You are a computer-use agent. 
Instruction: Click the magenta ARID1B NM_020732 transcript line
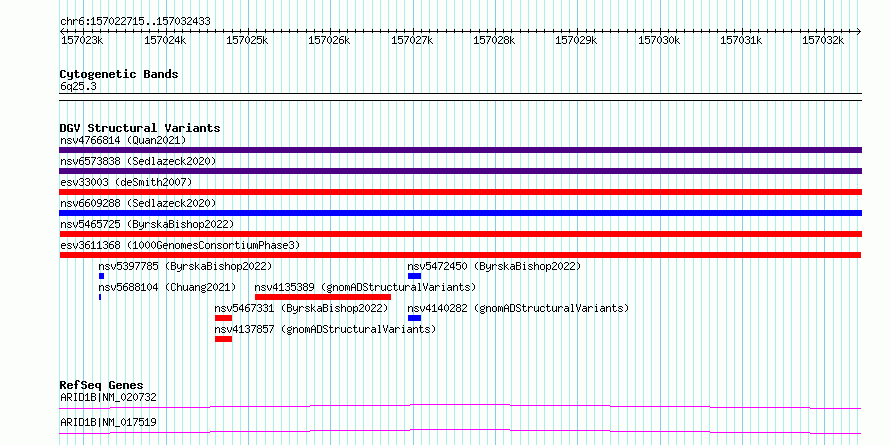[x=460, y=406]
